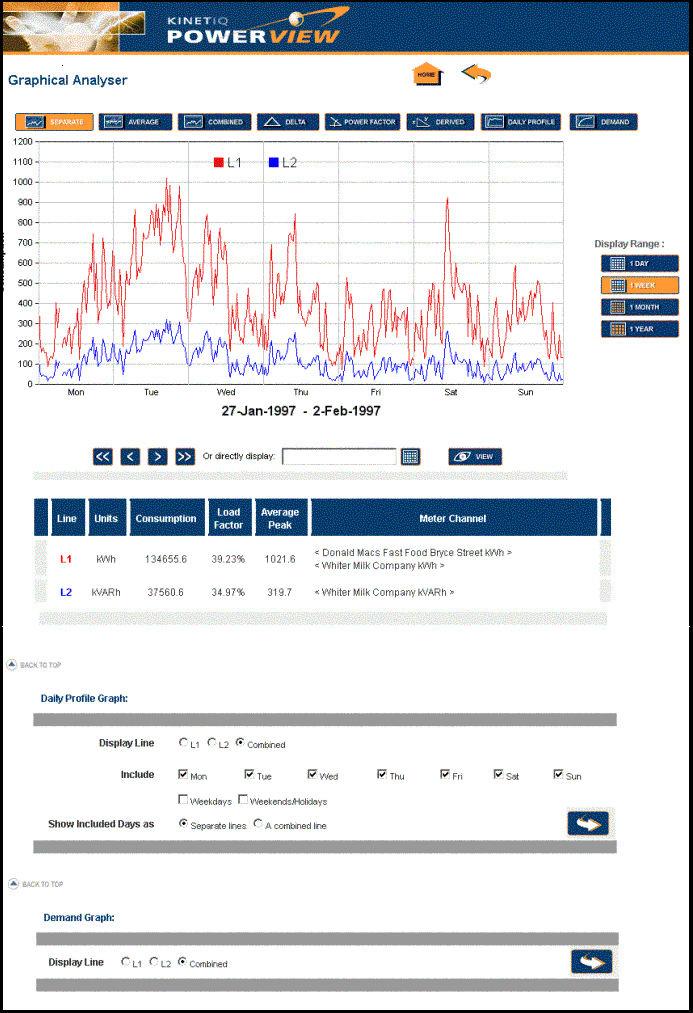Select Separate lines radio option

[x=183, y=824]
